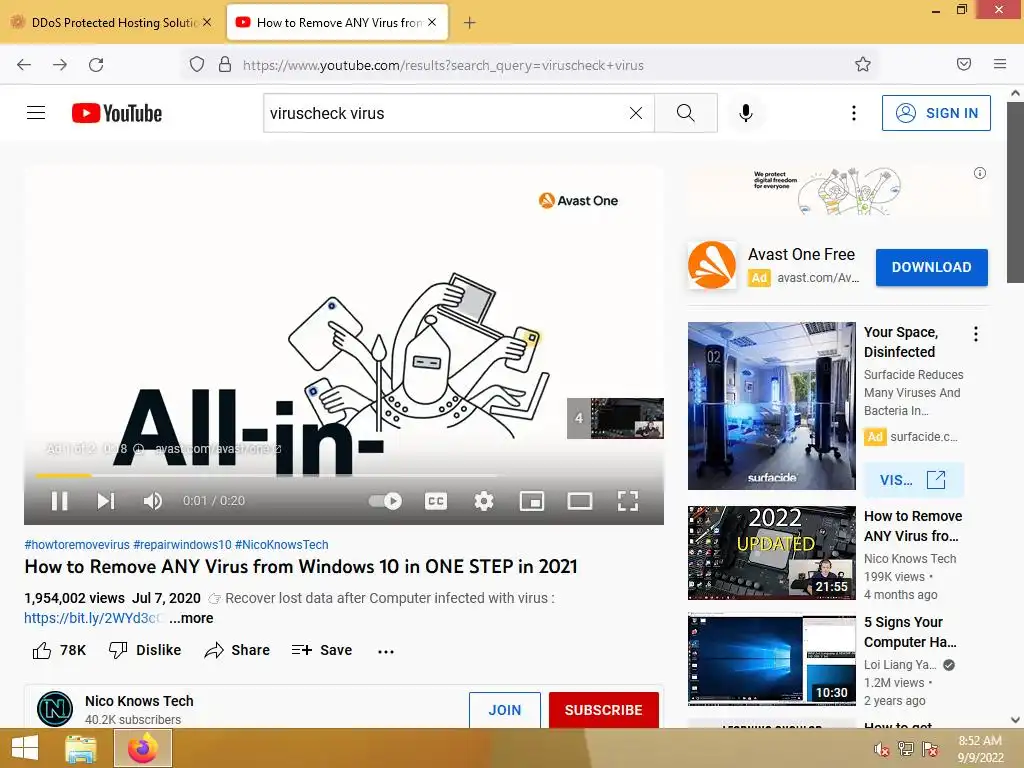The width and height of the screenshot is (1024, 768).
Task: Save video to a playlist
Action: (322, 650)
